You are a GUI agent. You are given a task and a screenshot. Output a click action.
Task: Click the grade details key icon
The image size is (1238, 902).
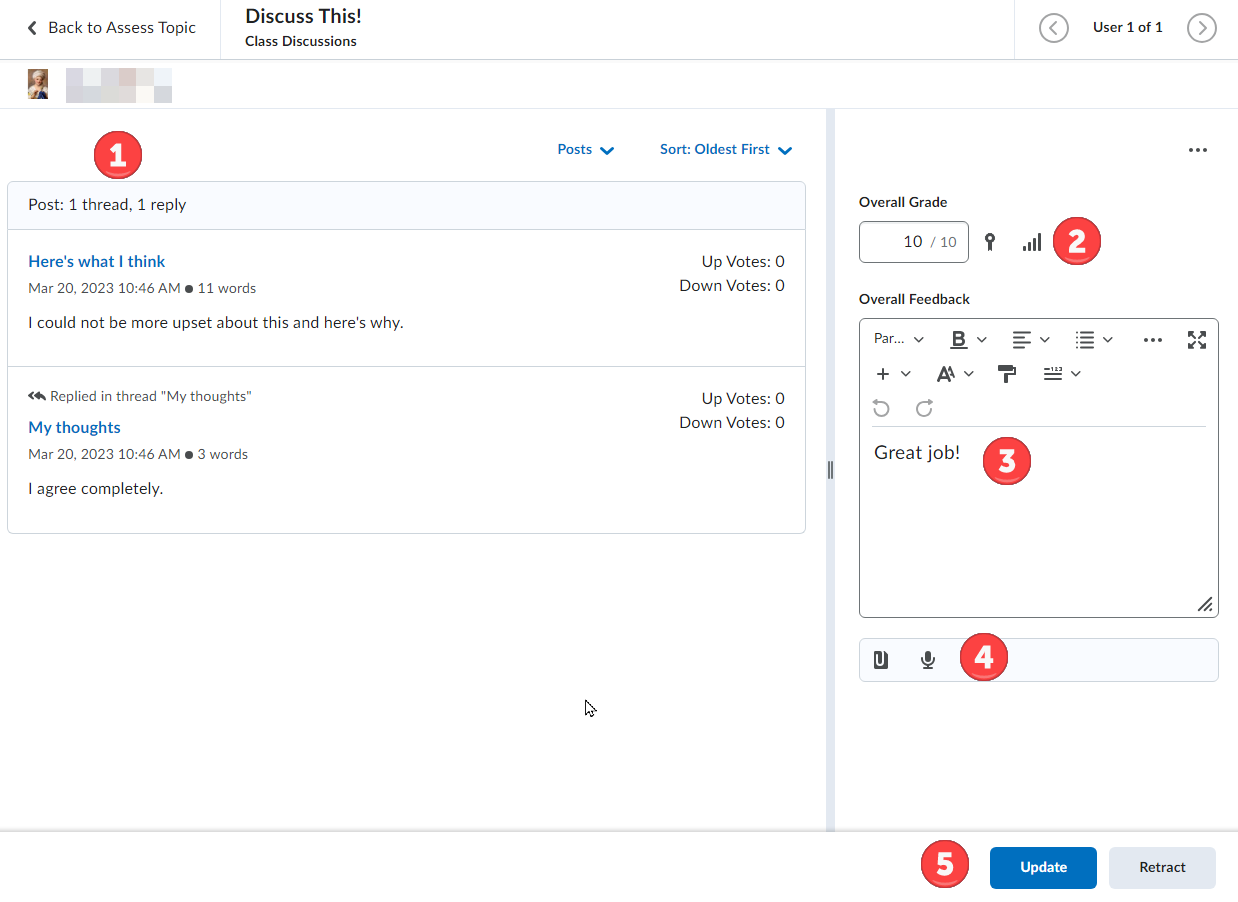pyautogui.click(x=990, y=242)
